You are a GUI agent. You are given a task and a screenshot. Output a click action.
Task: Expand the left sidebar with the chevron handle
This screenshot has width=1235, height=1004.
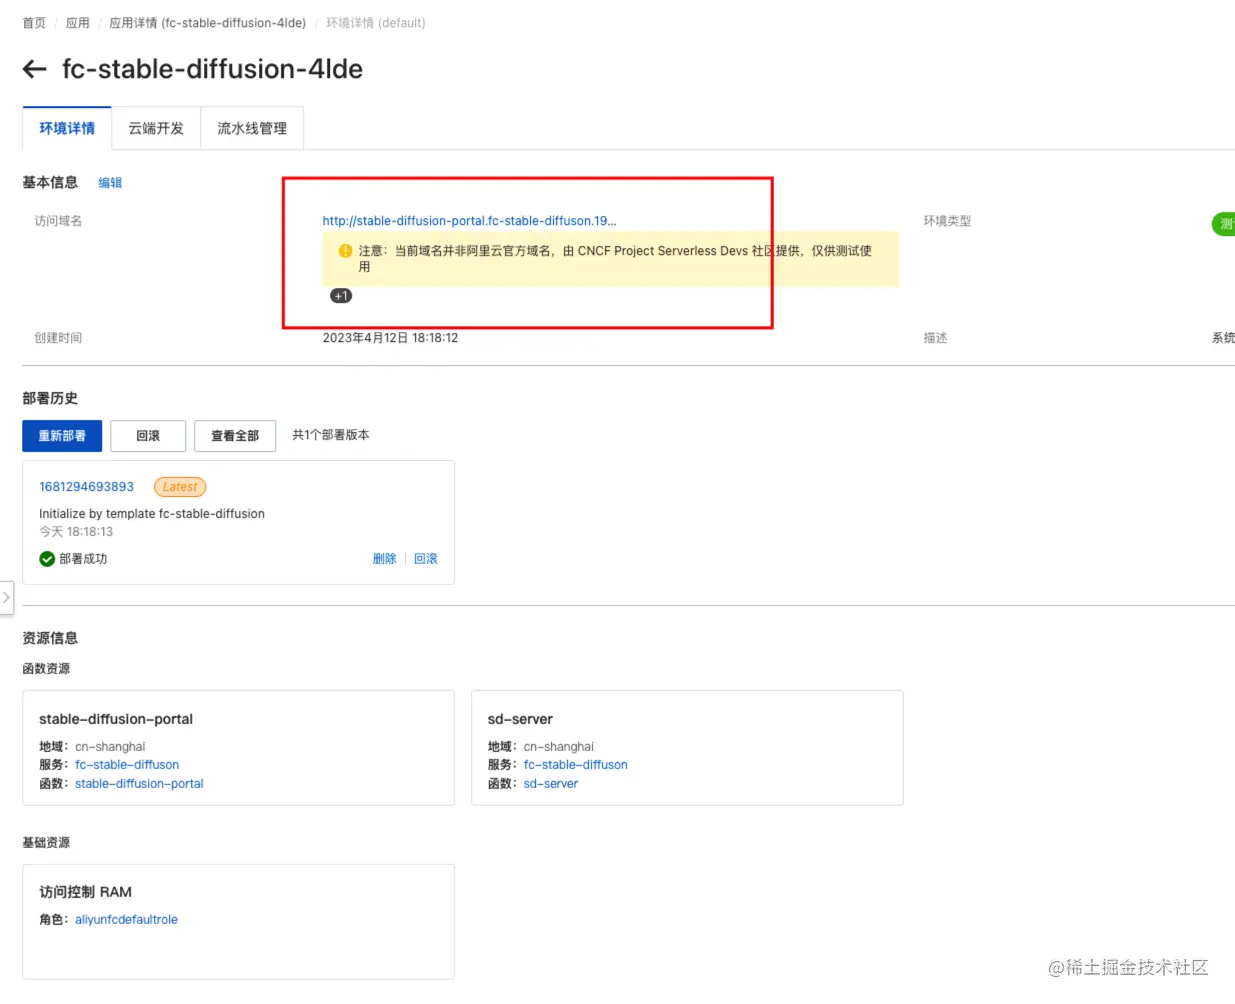(x=6, y=597)
